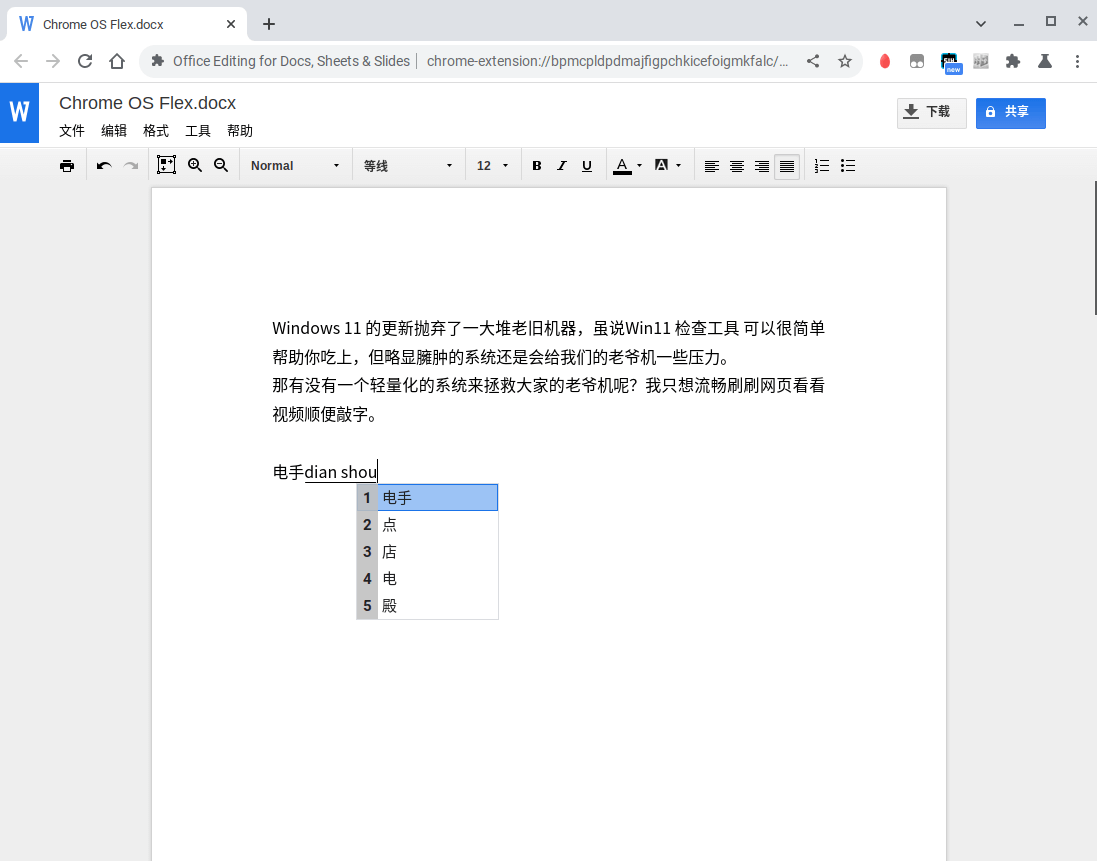
Task: Open the paragraph style Normal dropdown
Action: [x=293, y=165]
